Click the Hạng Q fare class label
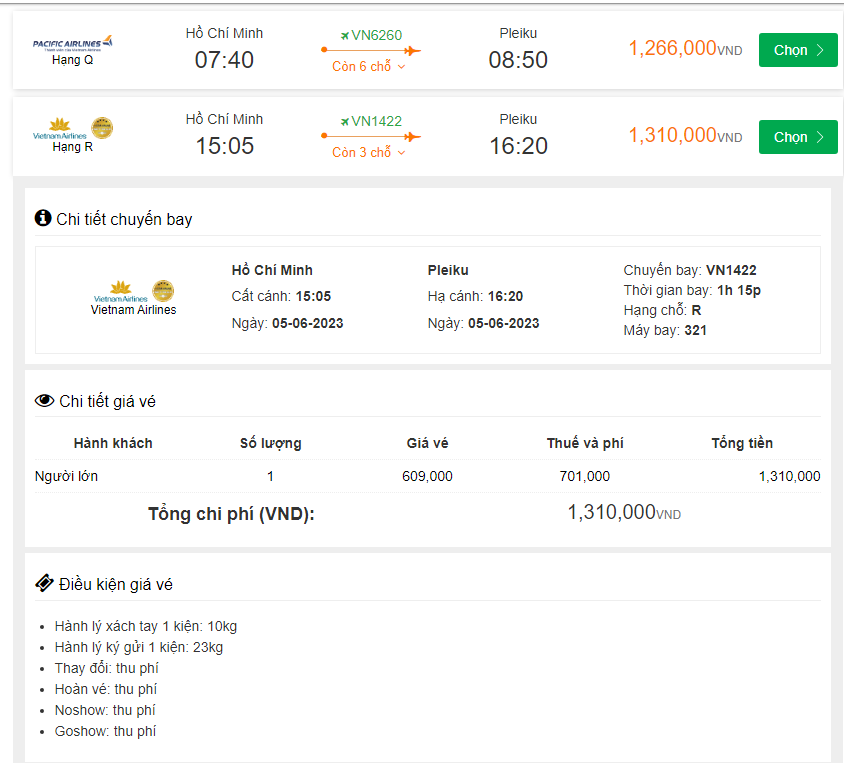844x763 pixels. click(x=72, y=60)
